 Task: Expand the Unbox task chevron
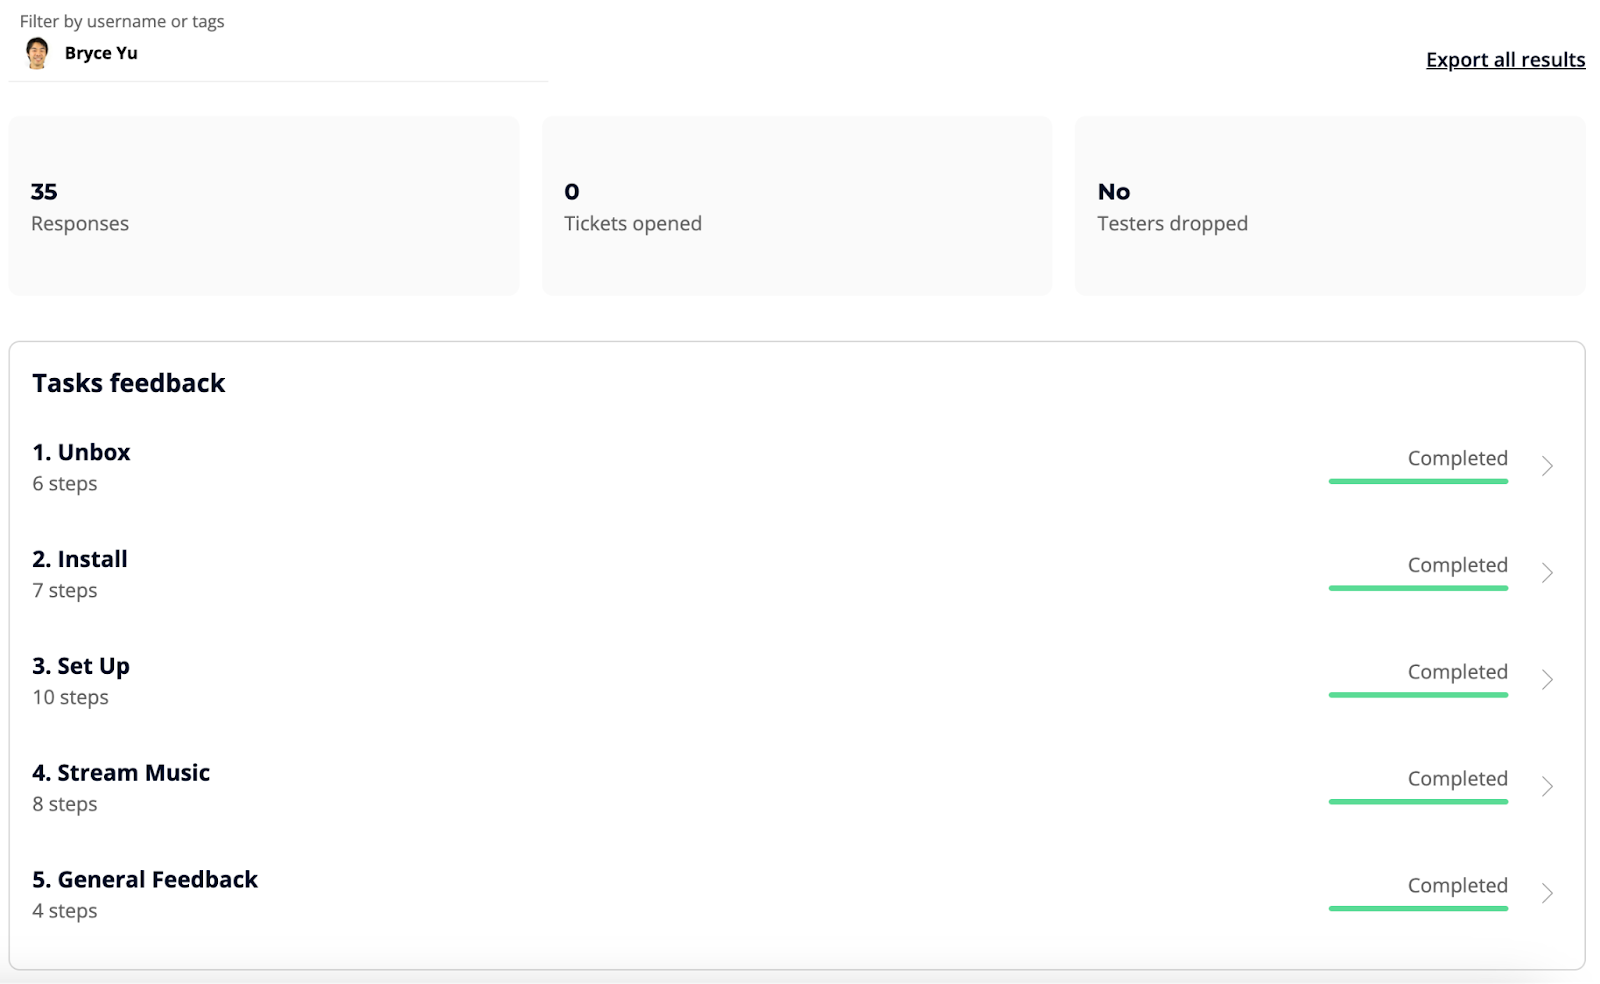[x=1547, y=466]
